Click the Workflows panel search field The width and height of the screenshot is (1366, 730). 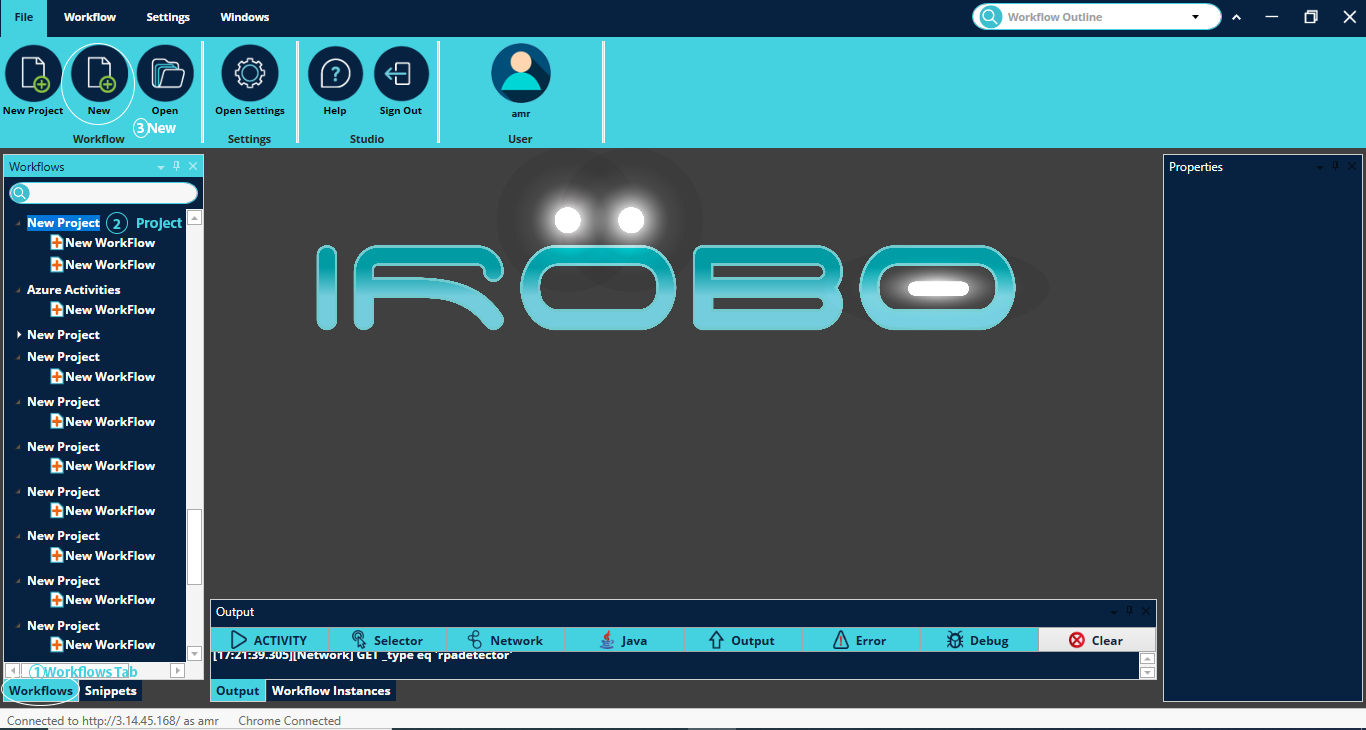pyautogui.click(x=110, y=193)
